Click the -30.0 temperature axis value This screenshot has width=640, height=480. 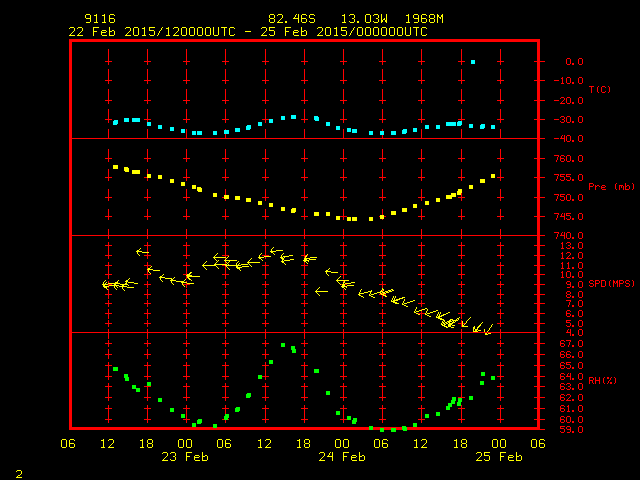[569, 120]
